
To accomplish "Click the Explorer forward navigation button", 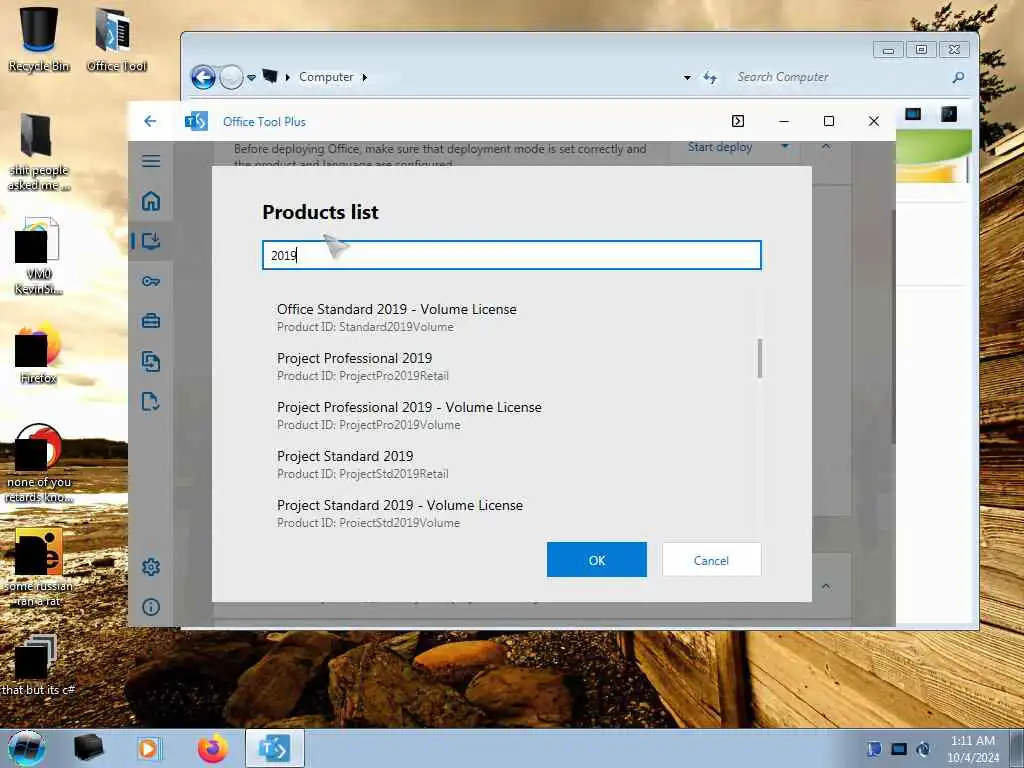I will click(231, 77).
